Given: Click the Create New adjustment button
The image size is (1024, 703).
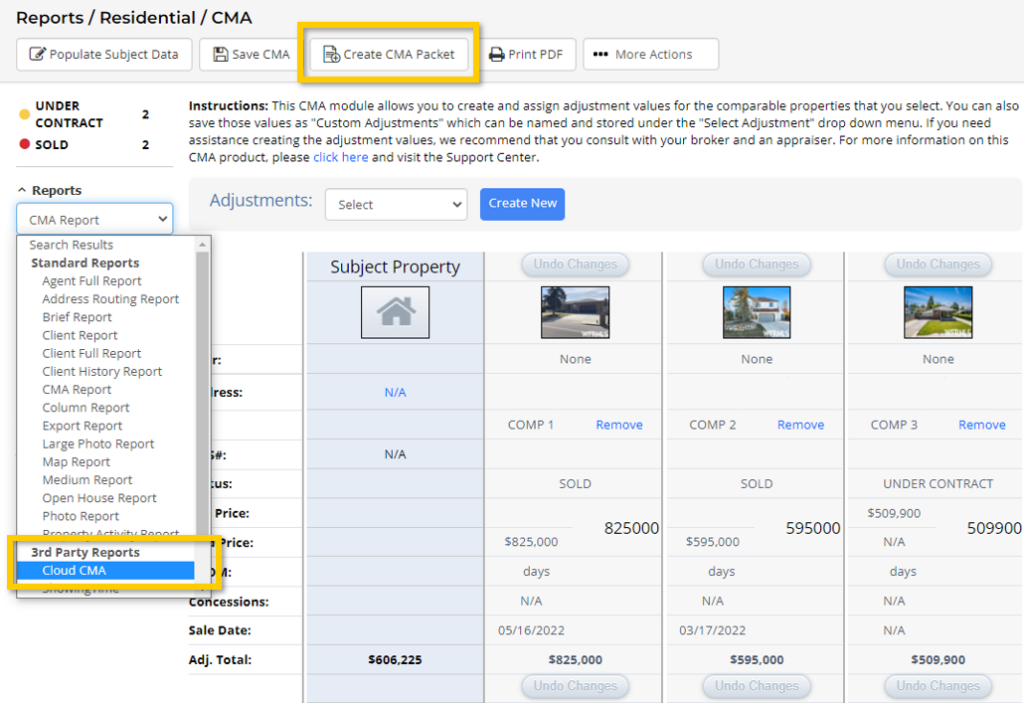Looking at the screenshot, I should tap(522, 203).
